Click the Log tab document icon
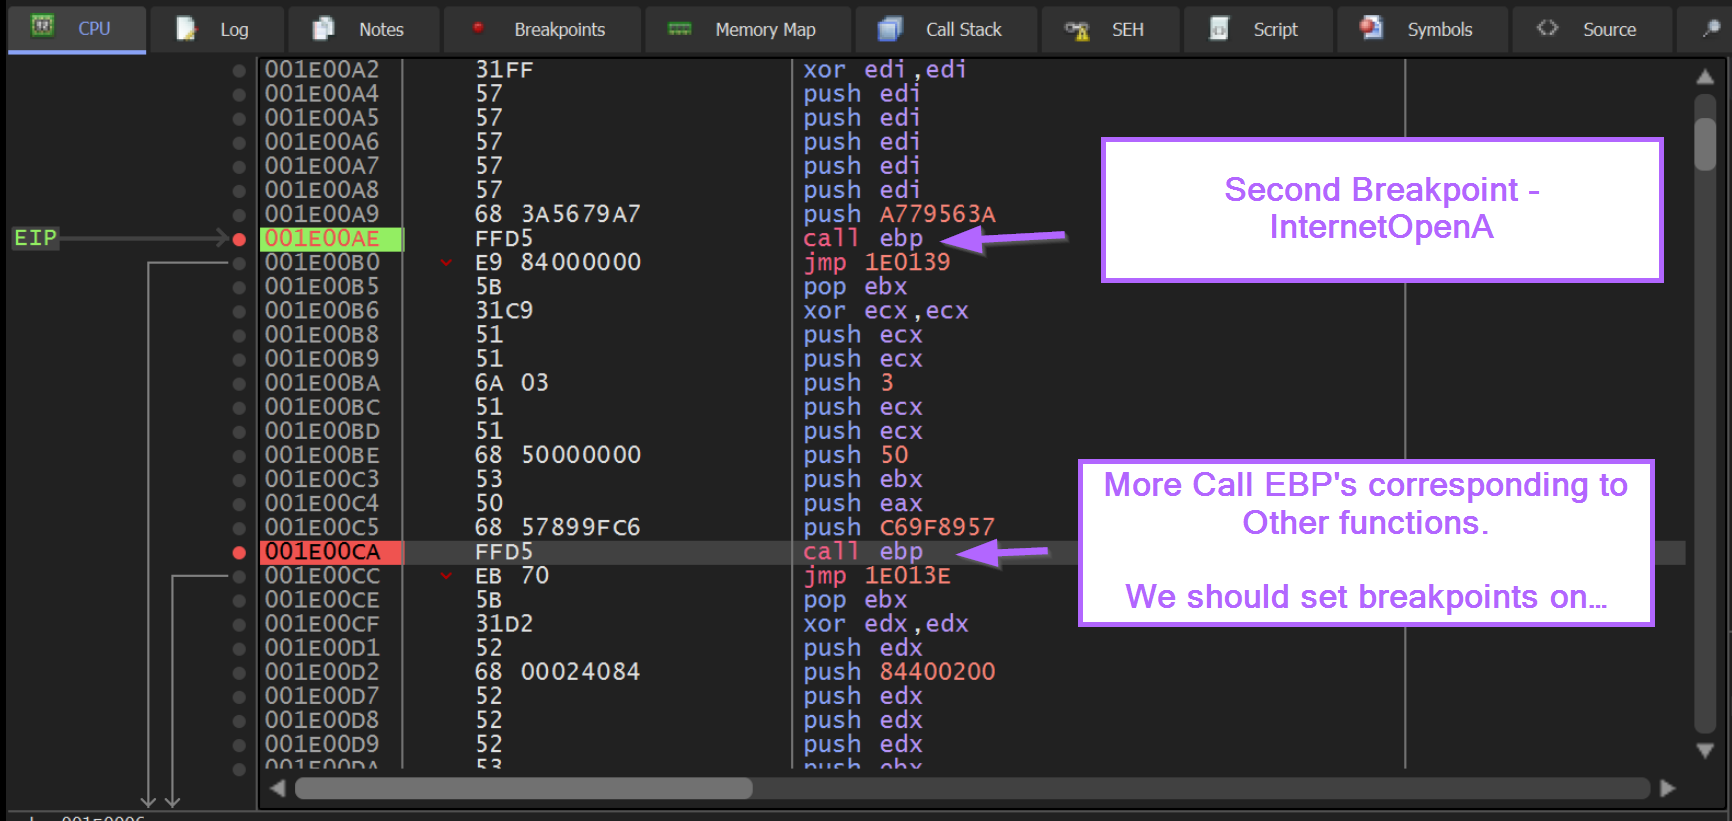The width and height of the screenshot is (1732, 821). tap(186, 29)
